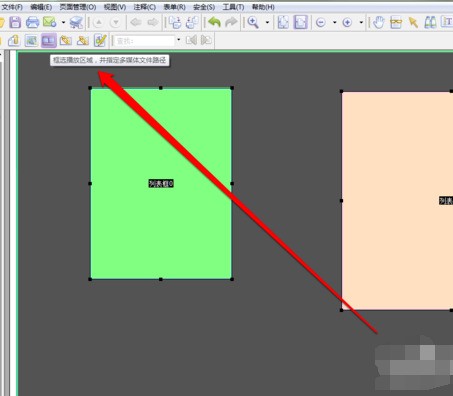Viewport: 453px width, 396px height.
Task: Click the pencil form edit icon
Action: [100, 41]
